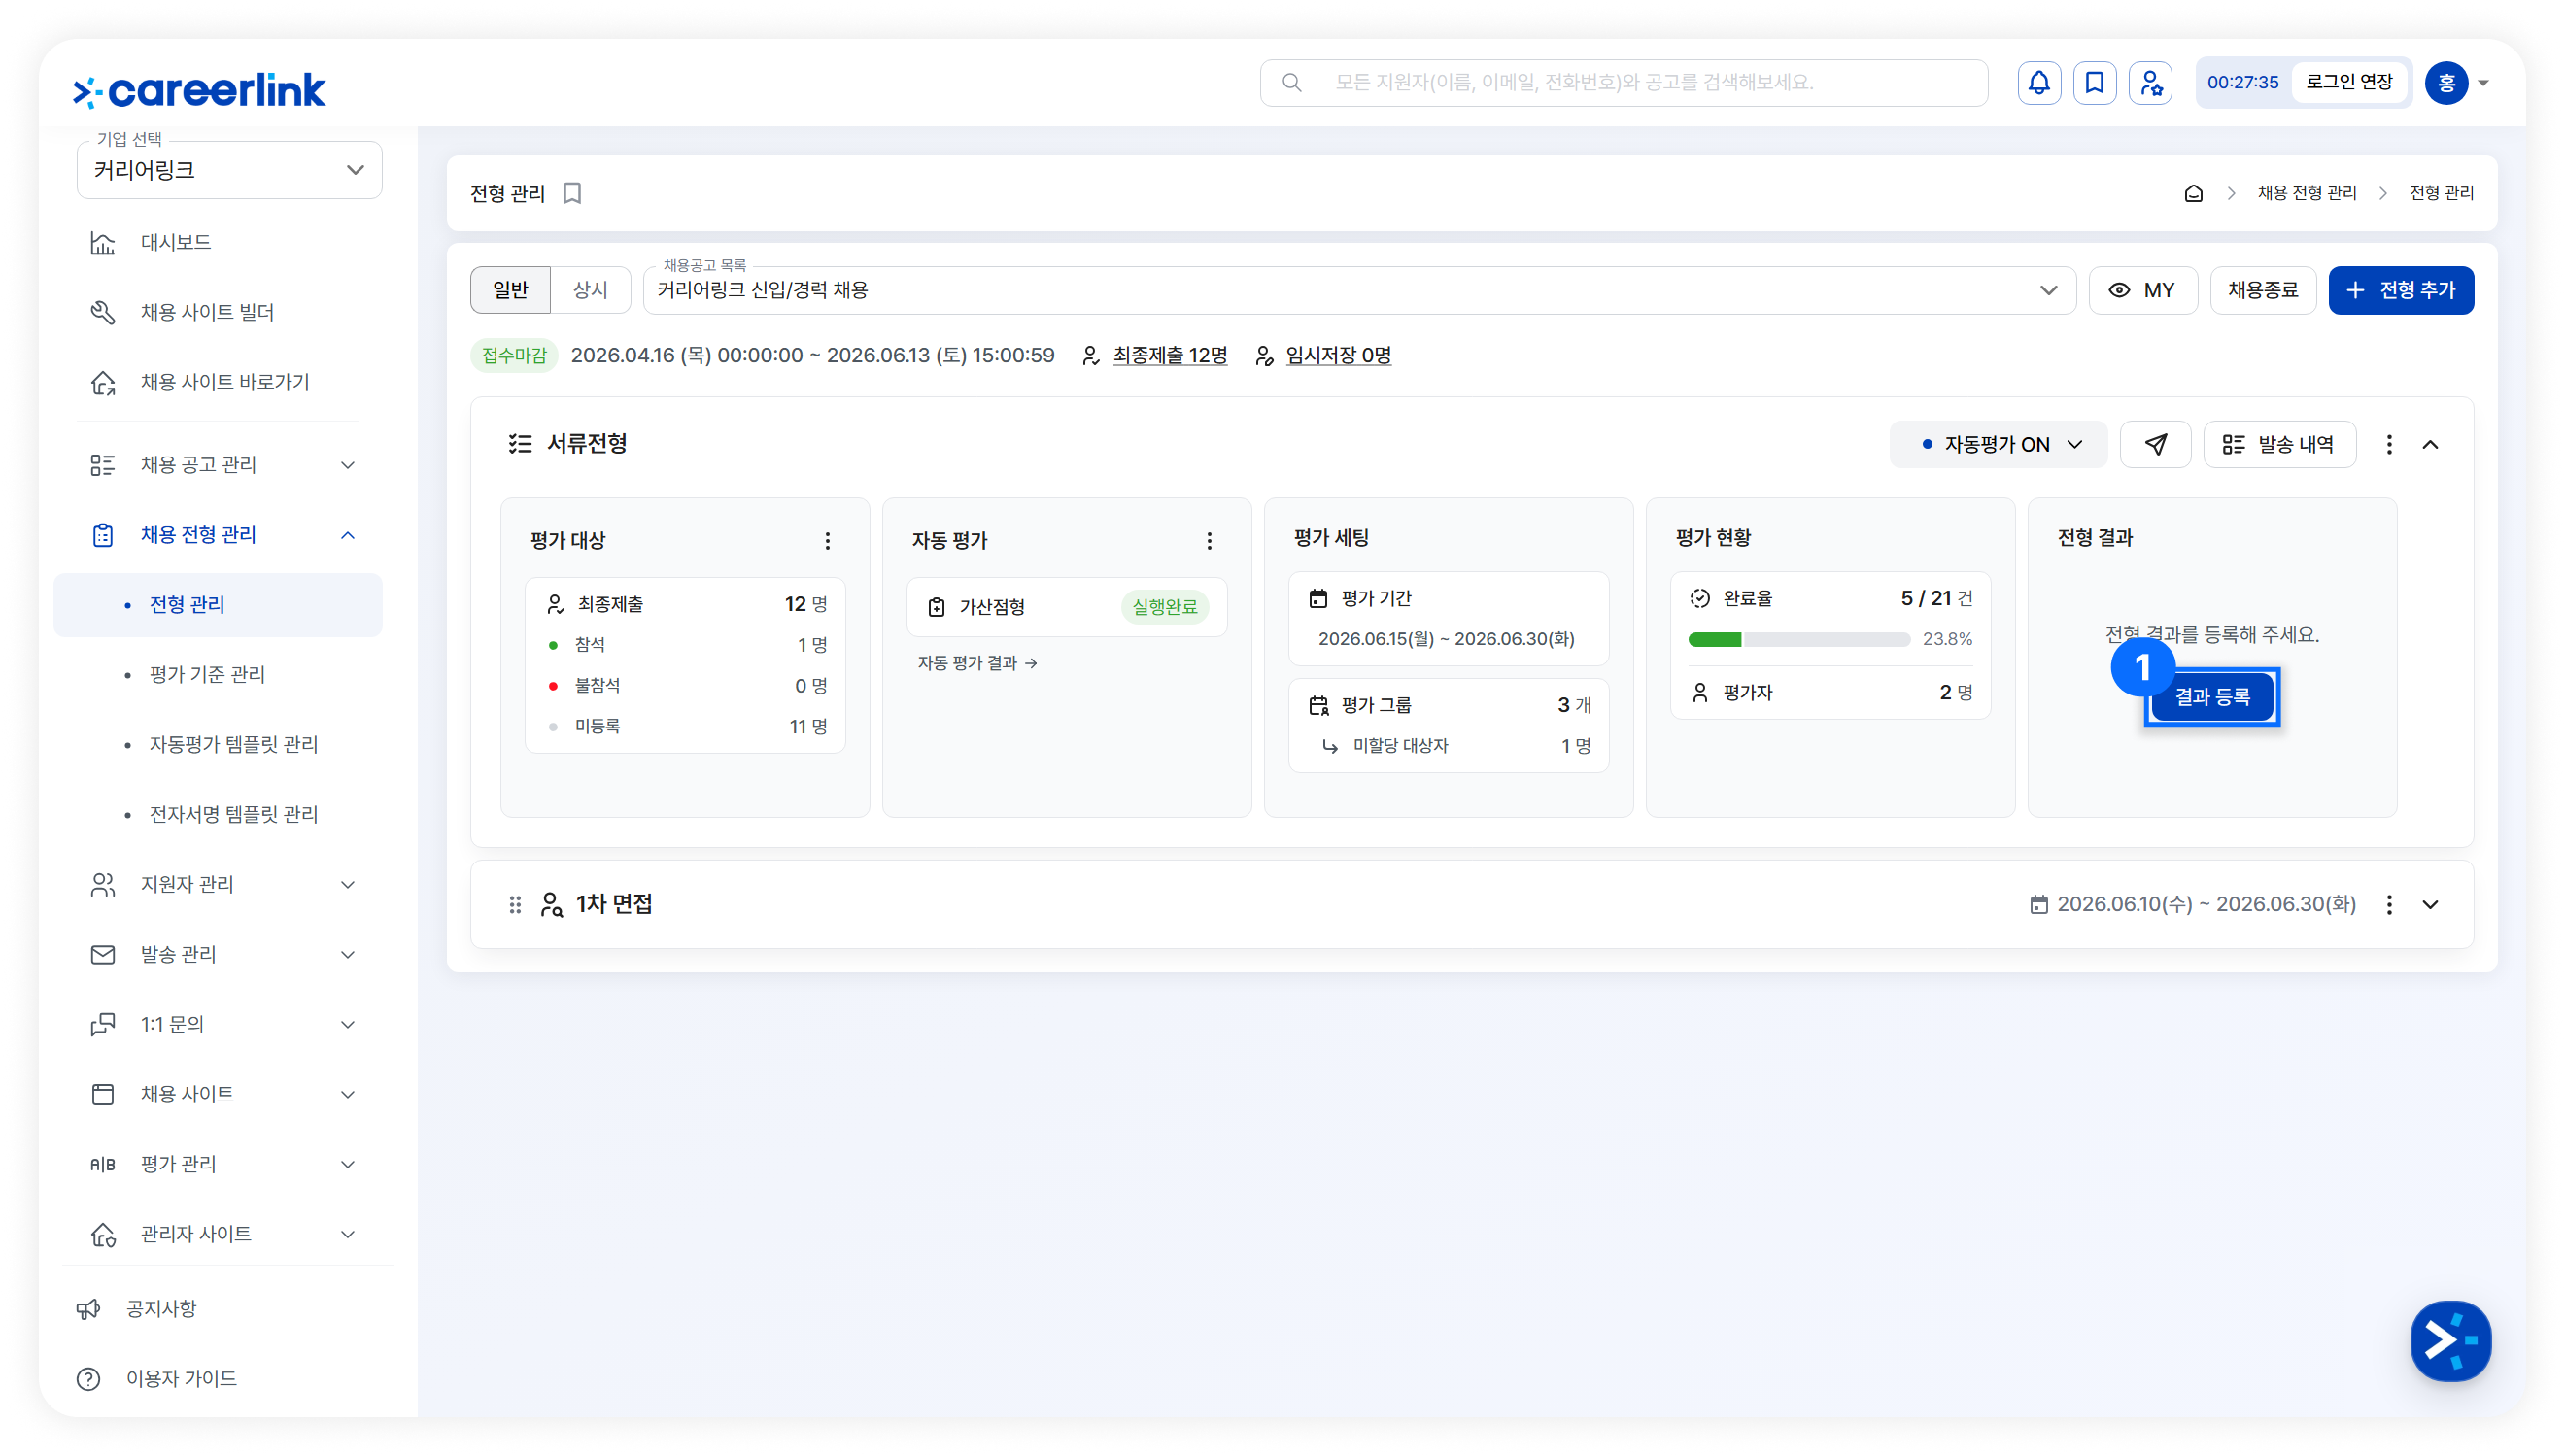Viewport: 2565px width, 1456px height.
Task: Click the 결과 등록 button
Action: (2212, 697)
